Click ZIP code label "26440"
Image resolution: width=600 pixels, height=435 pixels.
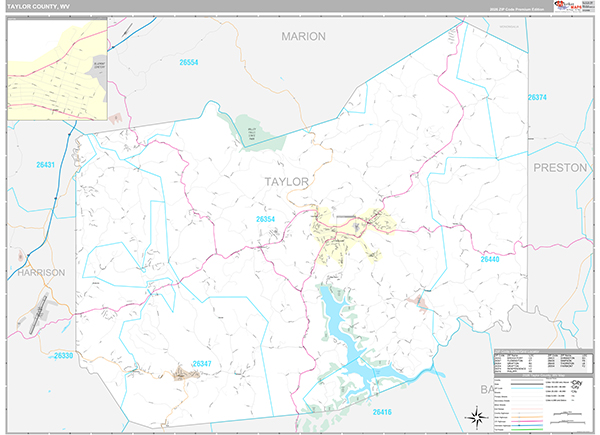coord(490,259)
